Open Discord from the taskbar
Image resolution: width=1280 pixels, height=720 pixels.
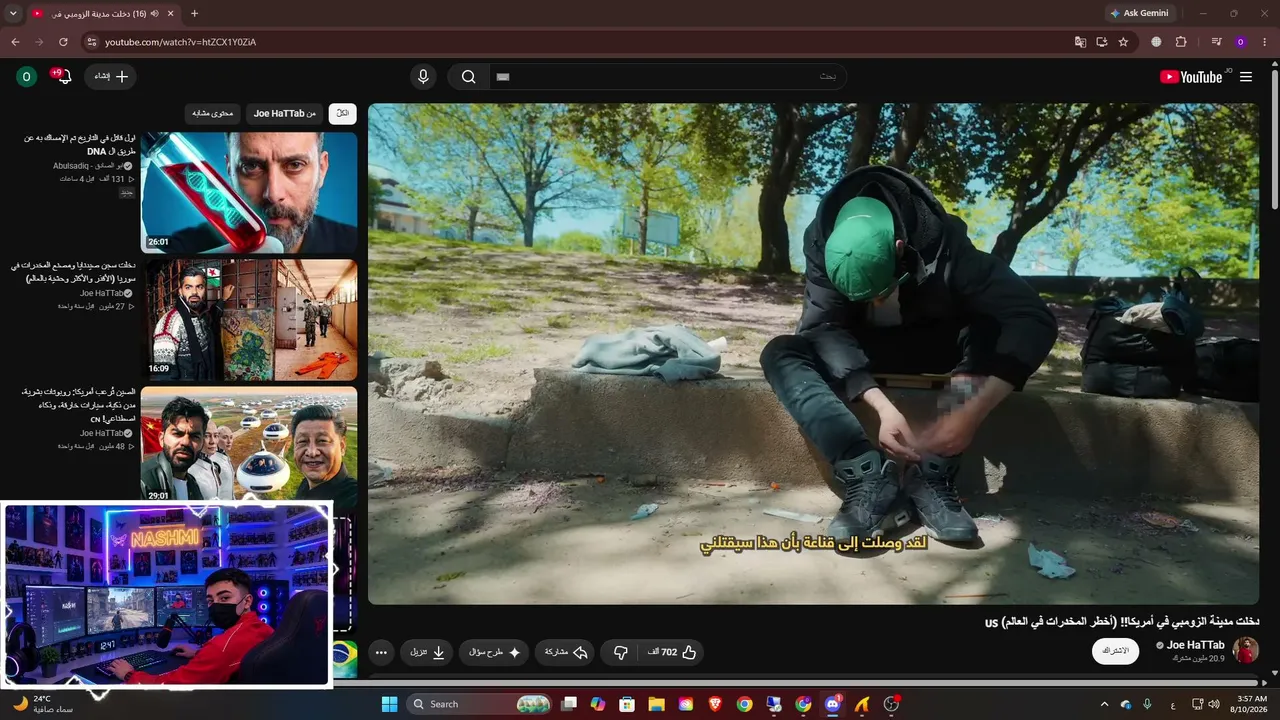[833, 704]
